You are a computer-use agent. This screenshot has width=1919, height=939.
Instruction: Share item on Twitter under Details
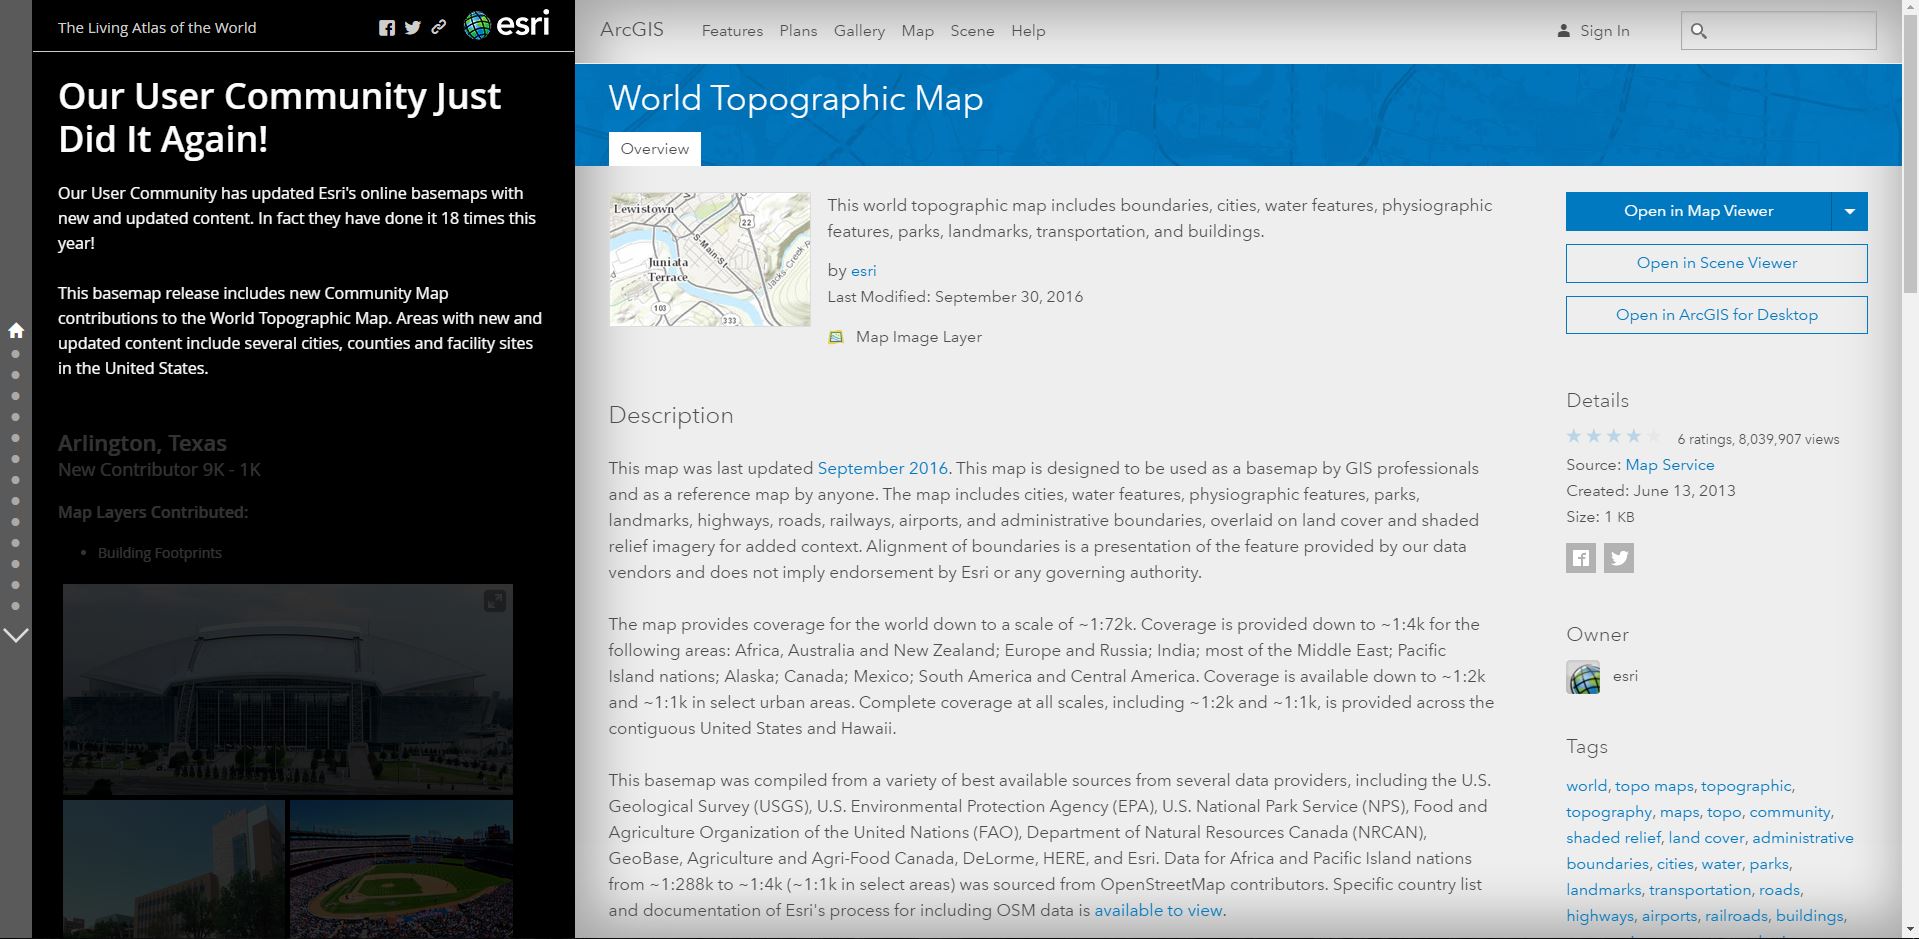1619,558
